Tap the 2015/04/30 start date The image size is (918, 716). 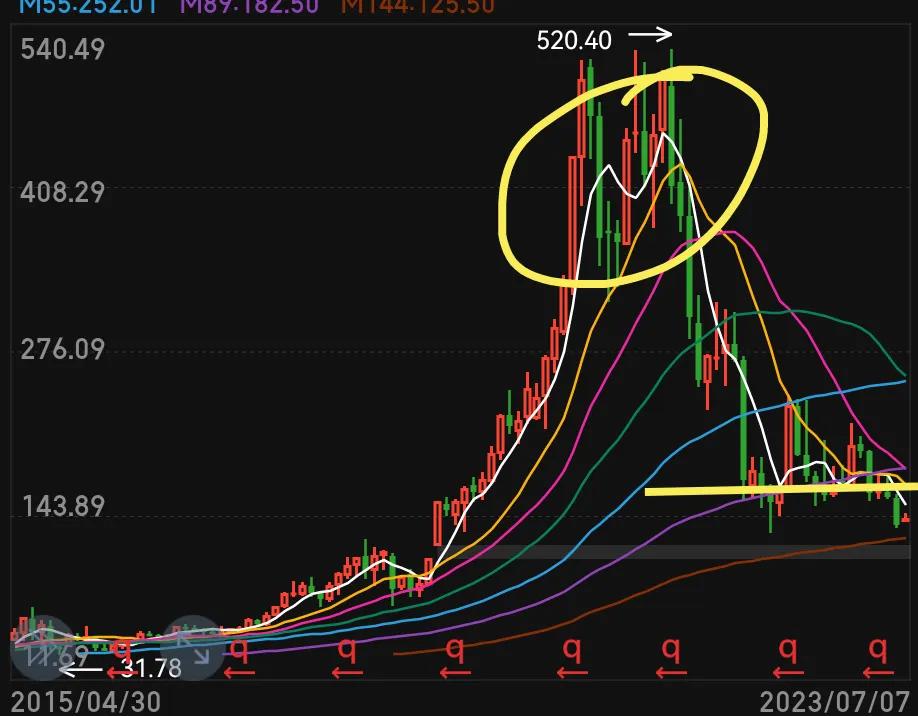click(x=86, y=702)
